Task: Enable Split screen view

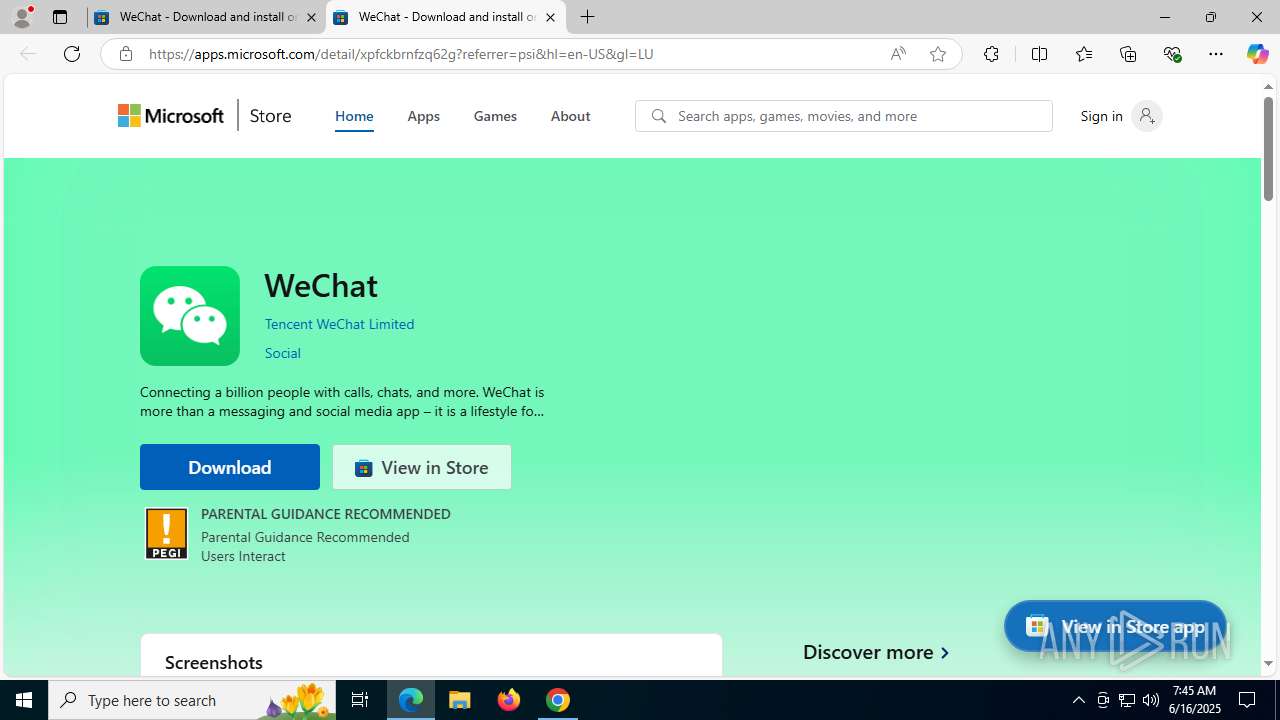Action: point(1039,54)
